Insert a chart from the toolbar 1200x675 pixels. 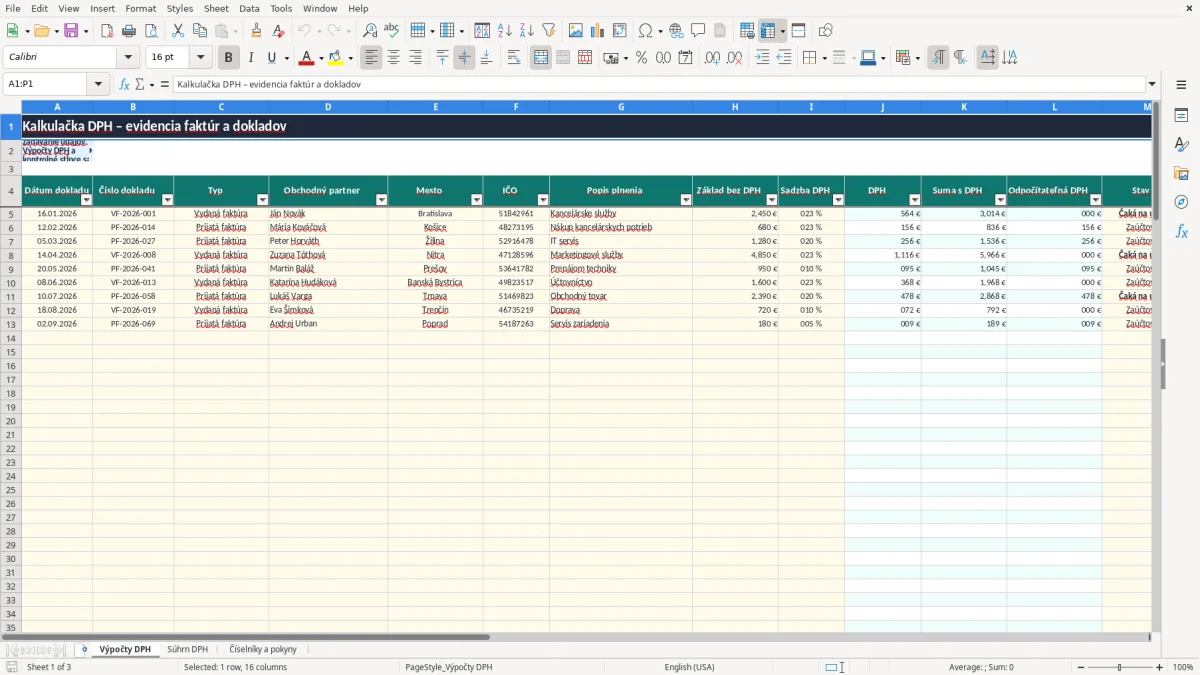click(598, 31)
